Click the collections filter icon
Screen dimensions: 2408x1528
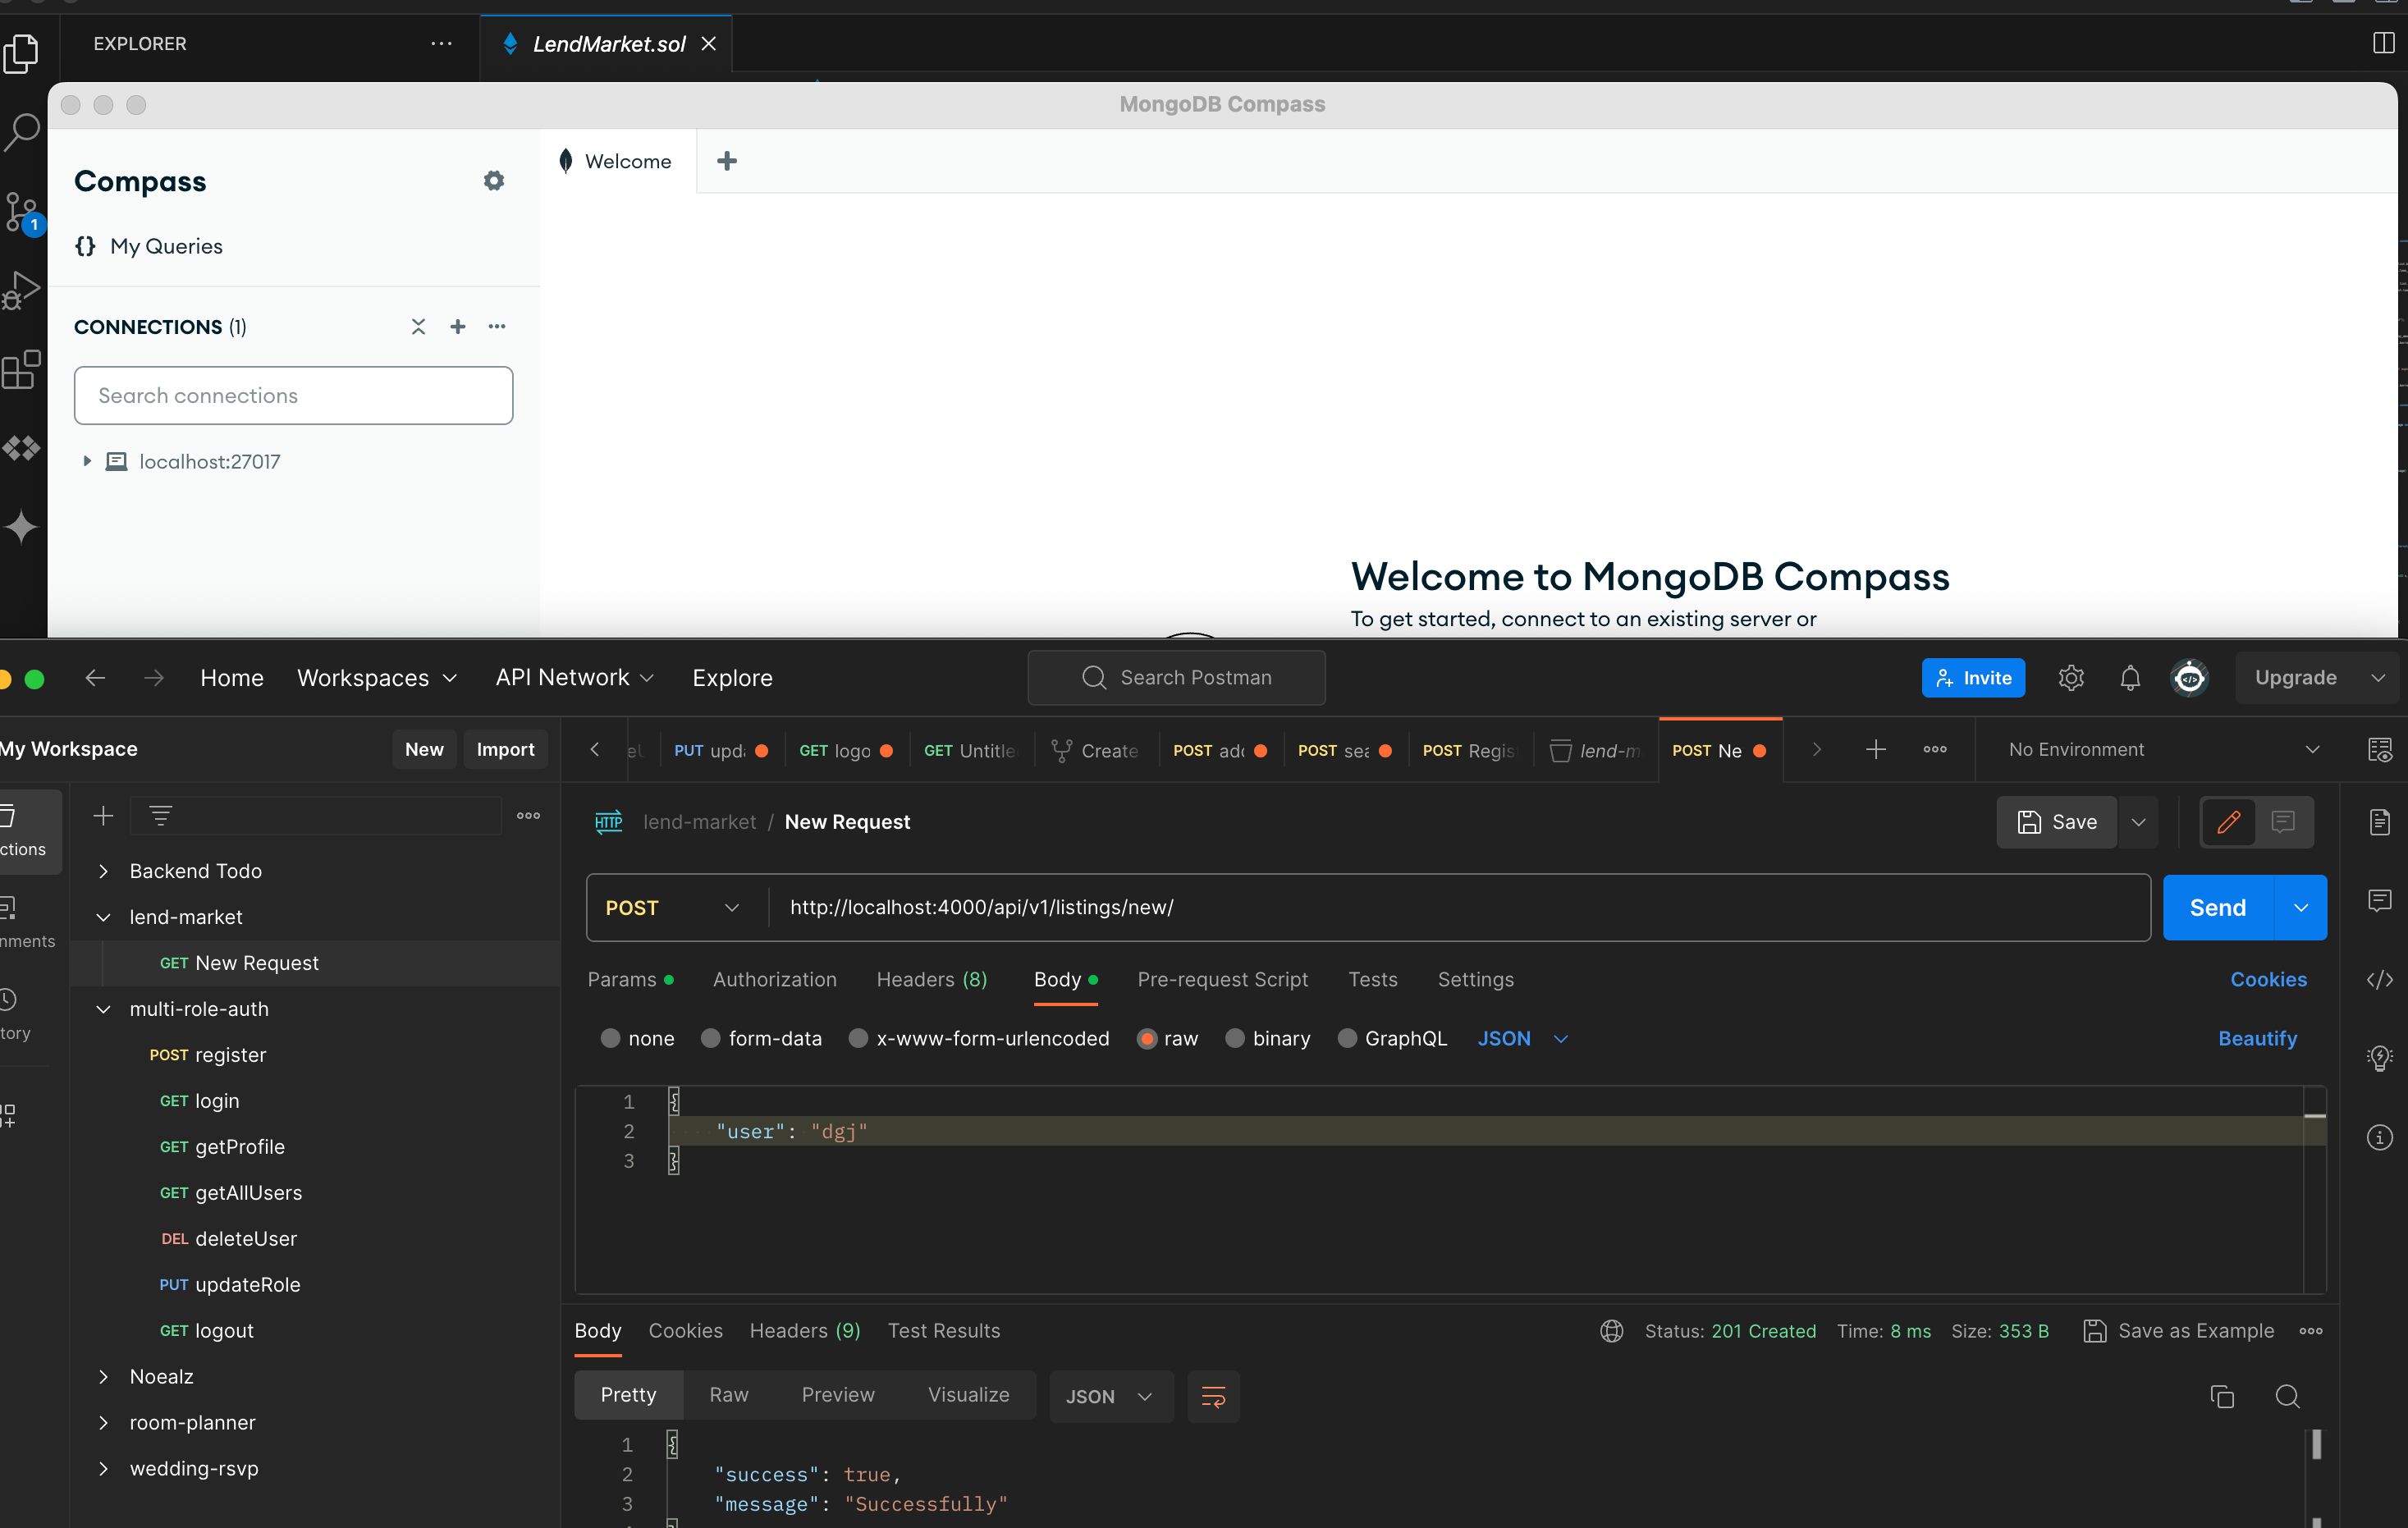point(160,815)
